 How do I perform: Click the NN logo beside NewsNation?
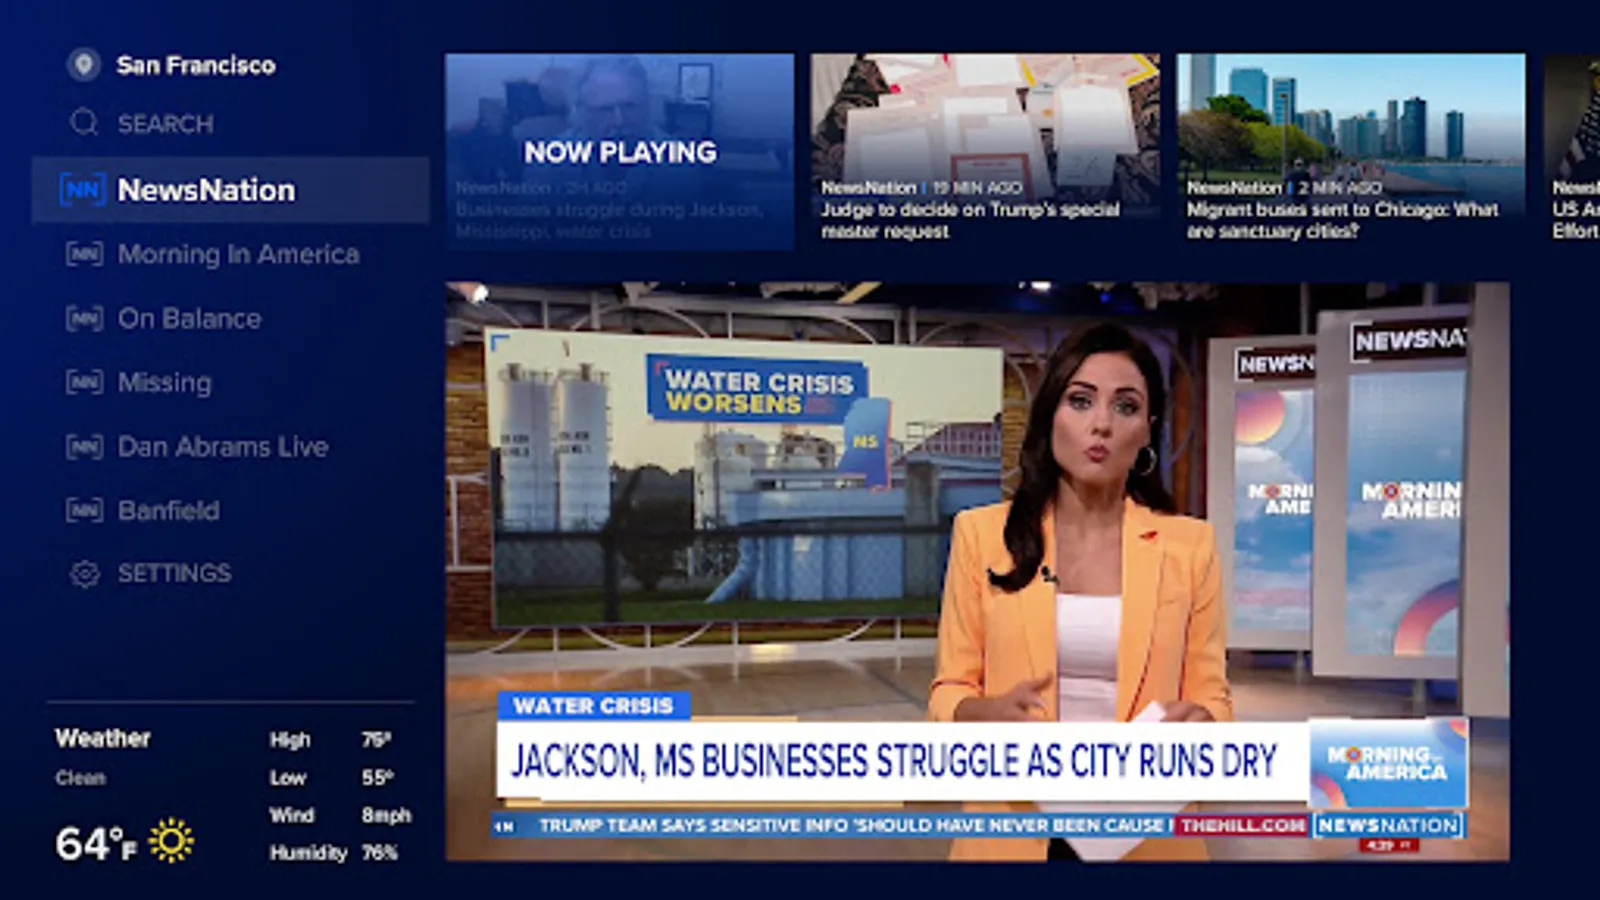(x=82, y=190)
